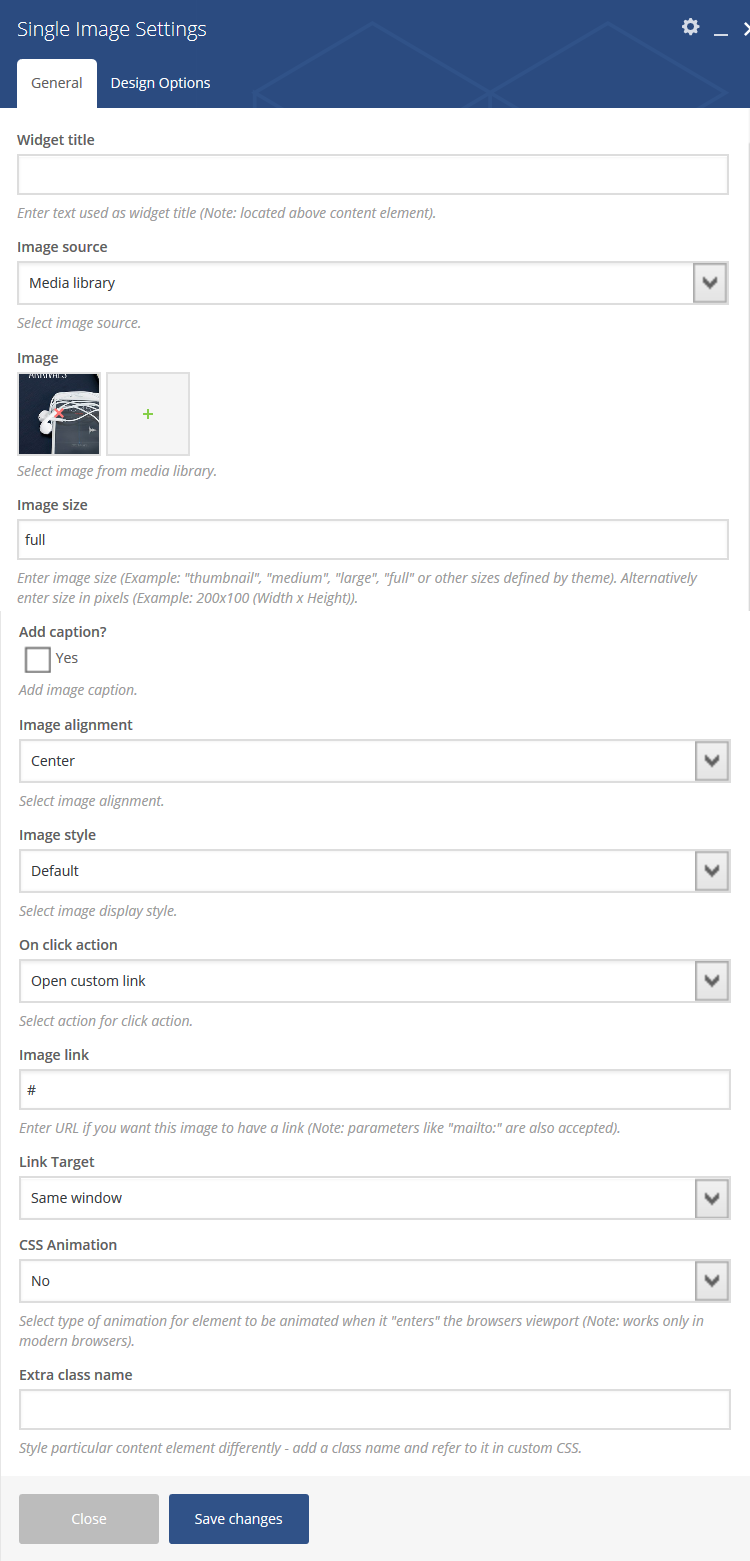
Task: Open the Image style dropdown arrow
Action: [x=711, y=871]
